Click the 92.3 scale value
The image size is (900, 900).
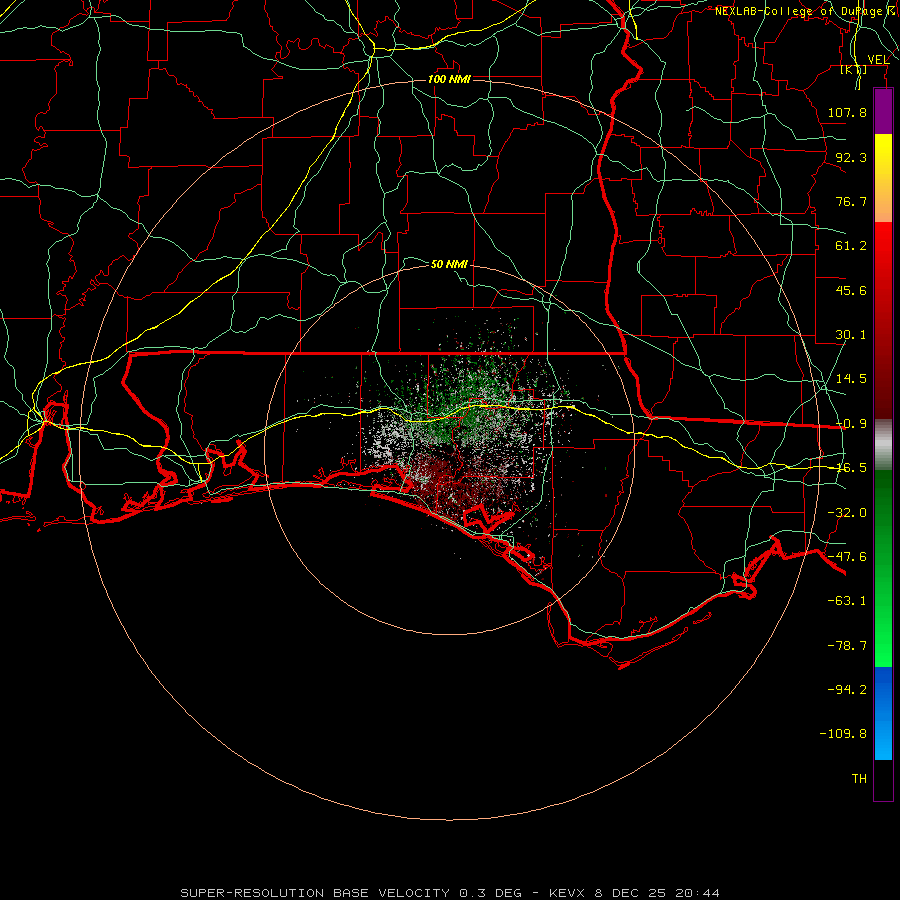[x=851, y=157]
